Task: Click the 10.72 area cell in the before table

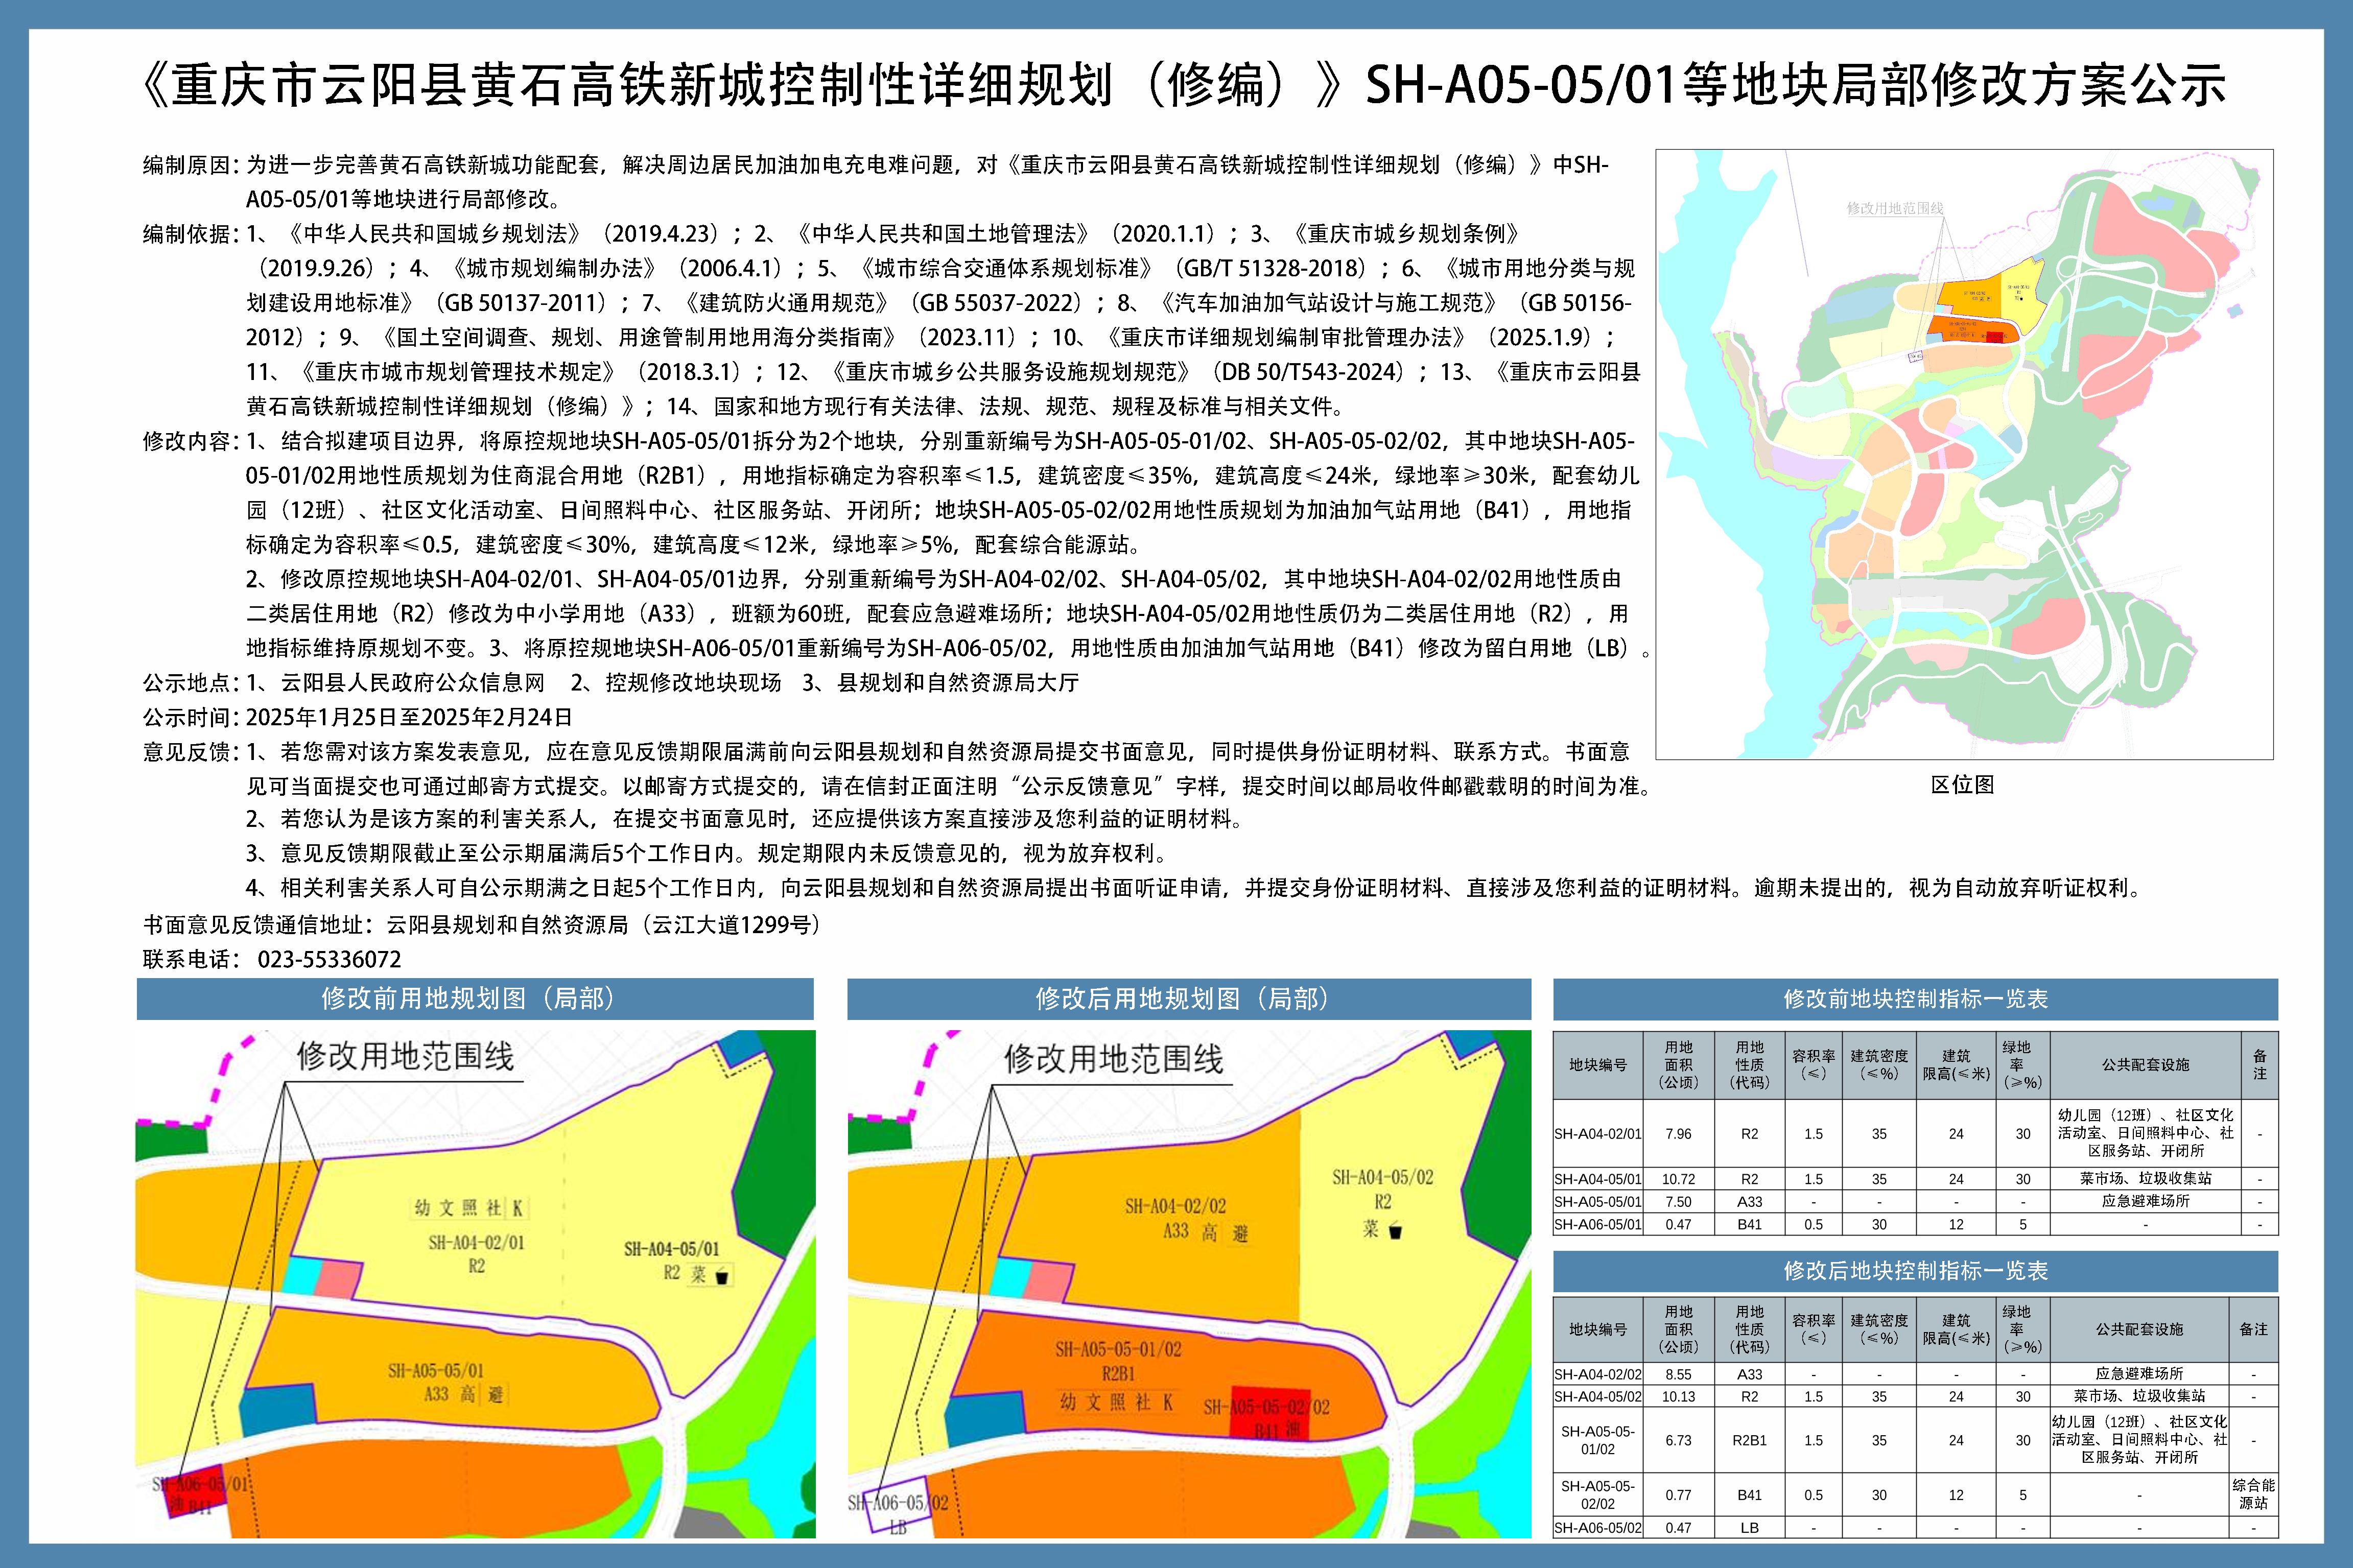Action: click(x=1679, y=1179)
